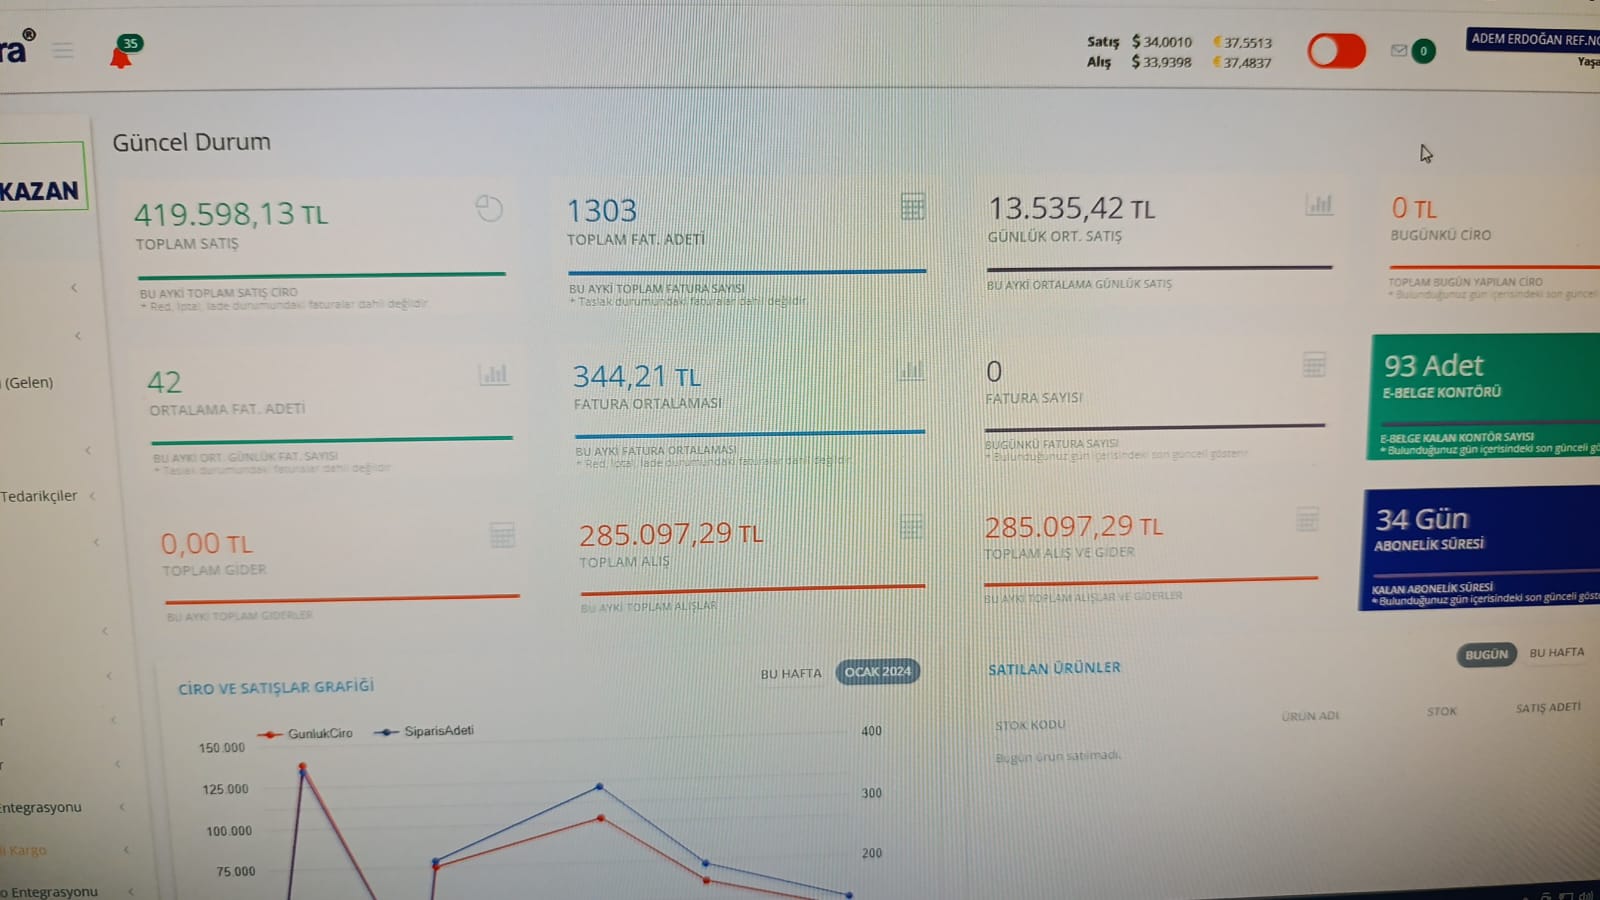Expand the Kargo sidebar chevron
This screenshot has height=900, width=1600.
[x=127, y=850]
